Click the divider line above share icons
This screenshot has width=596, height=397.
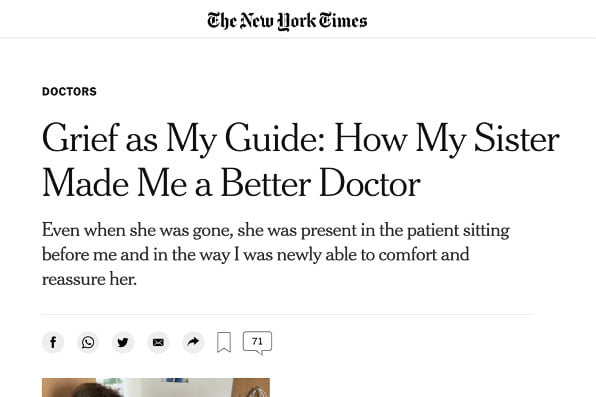point(287,314)
